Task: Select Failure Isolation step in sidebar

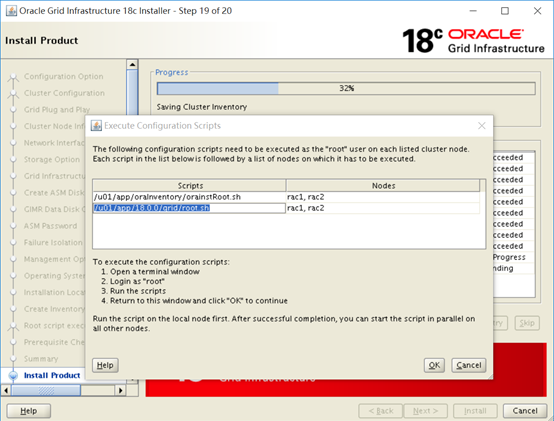Action: coord(53,242)
